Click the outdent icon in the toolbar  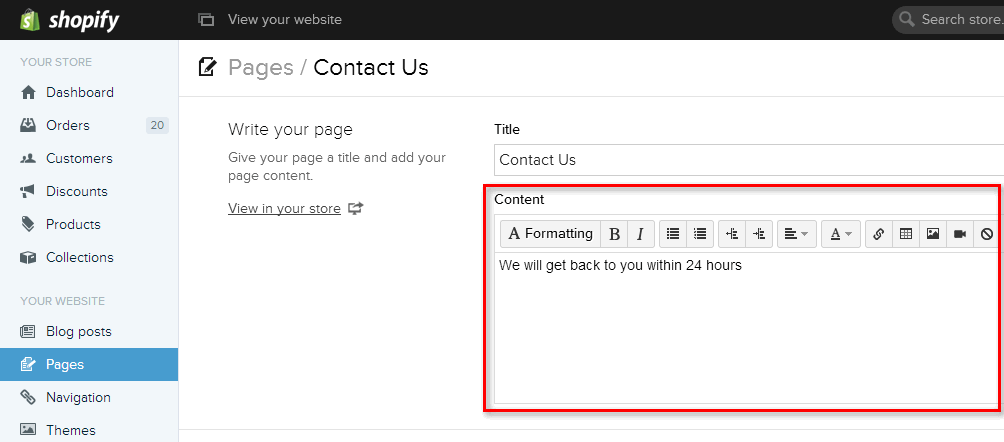point(732,234)
